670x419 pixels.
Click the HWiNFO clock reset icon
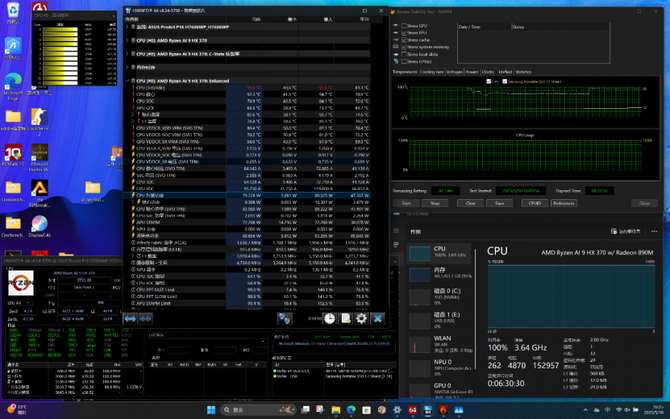tap(329, 318)
